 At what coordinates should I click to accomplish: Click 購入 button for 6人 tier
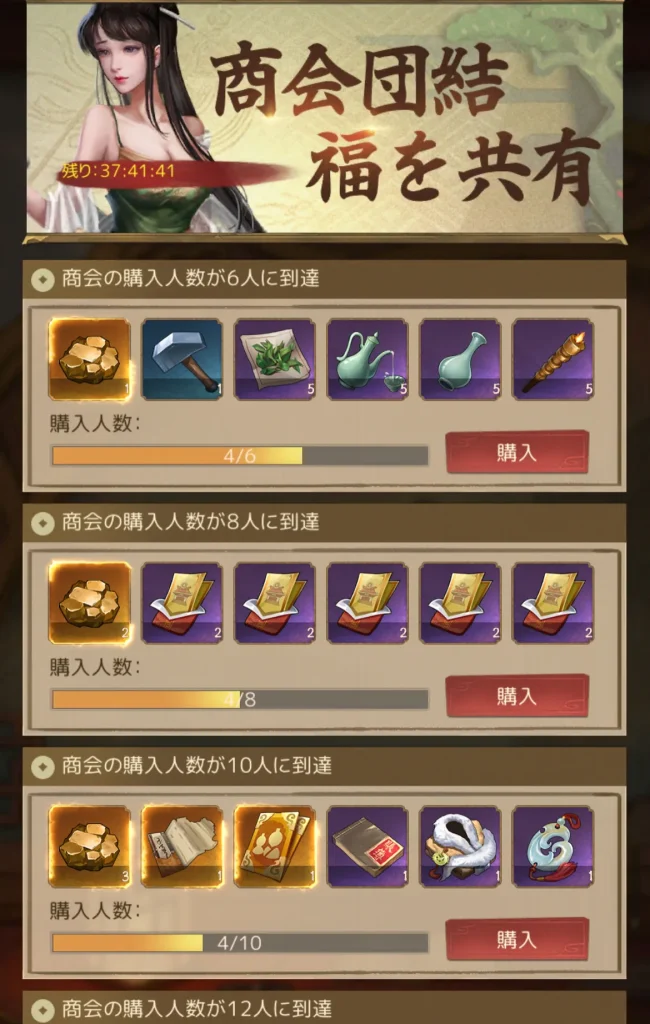point(517,452)
